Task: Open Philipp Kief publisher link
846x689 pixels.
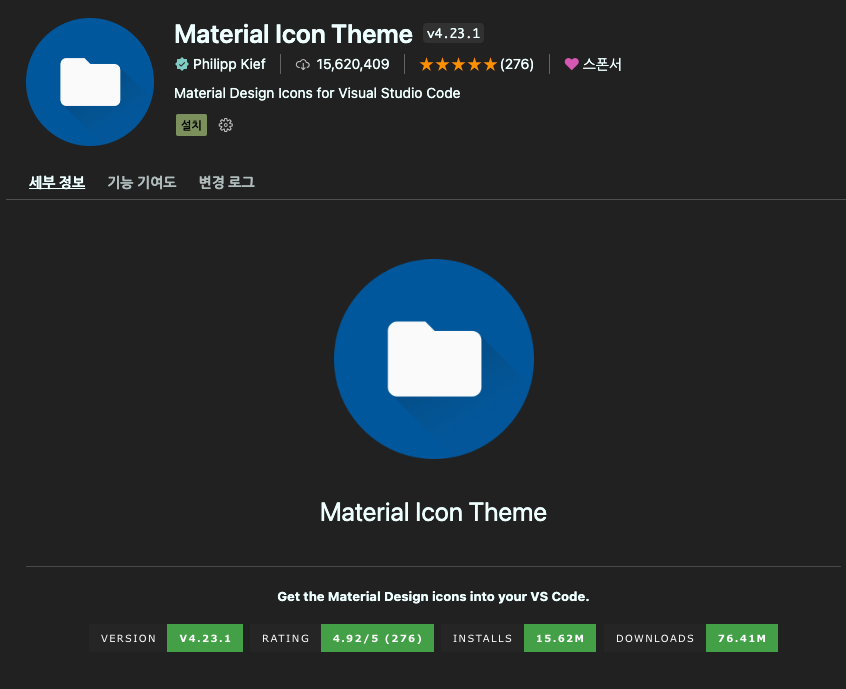Action: click(229, 64)
